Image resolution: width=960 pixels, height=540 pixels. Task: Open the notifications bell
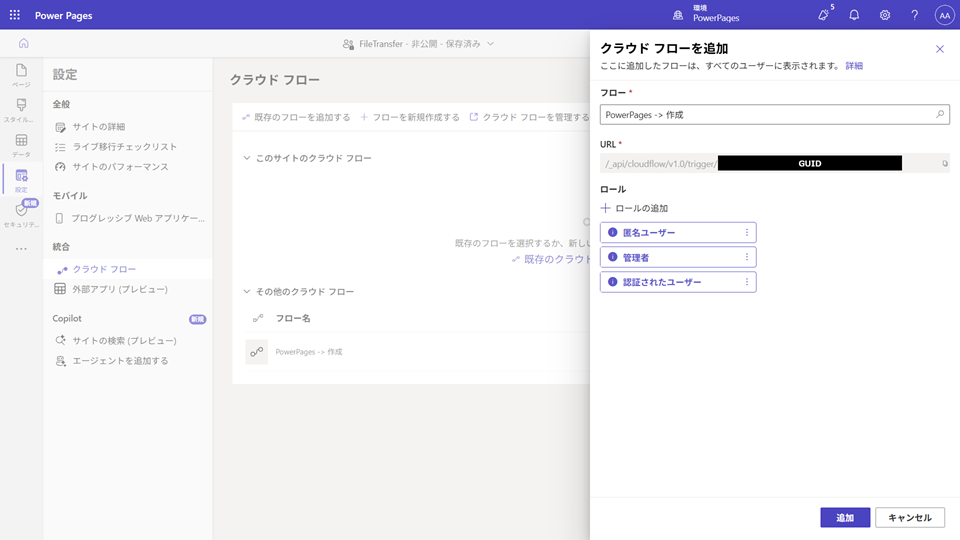tap(854, 15)
